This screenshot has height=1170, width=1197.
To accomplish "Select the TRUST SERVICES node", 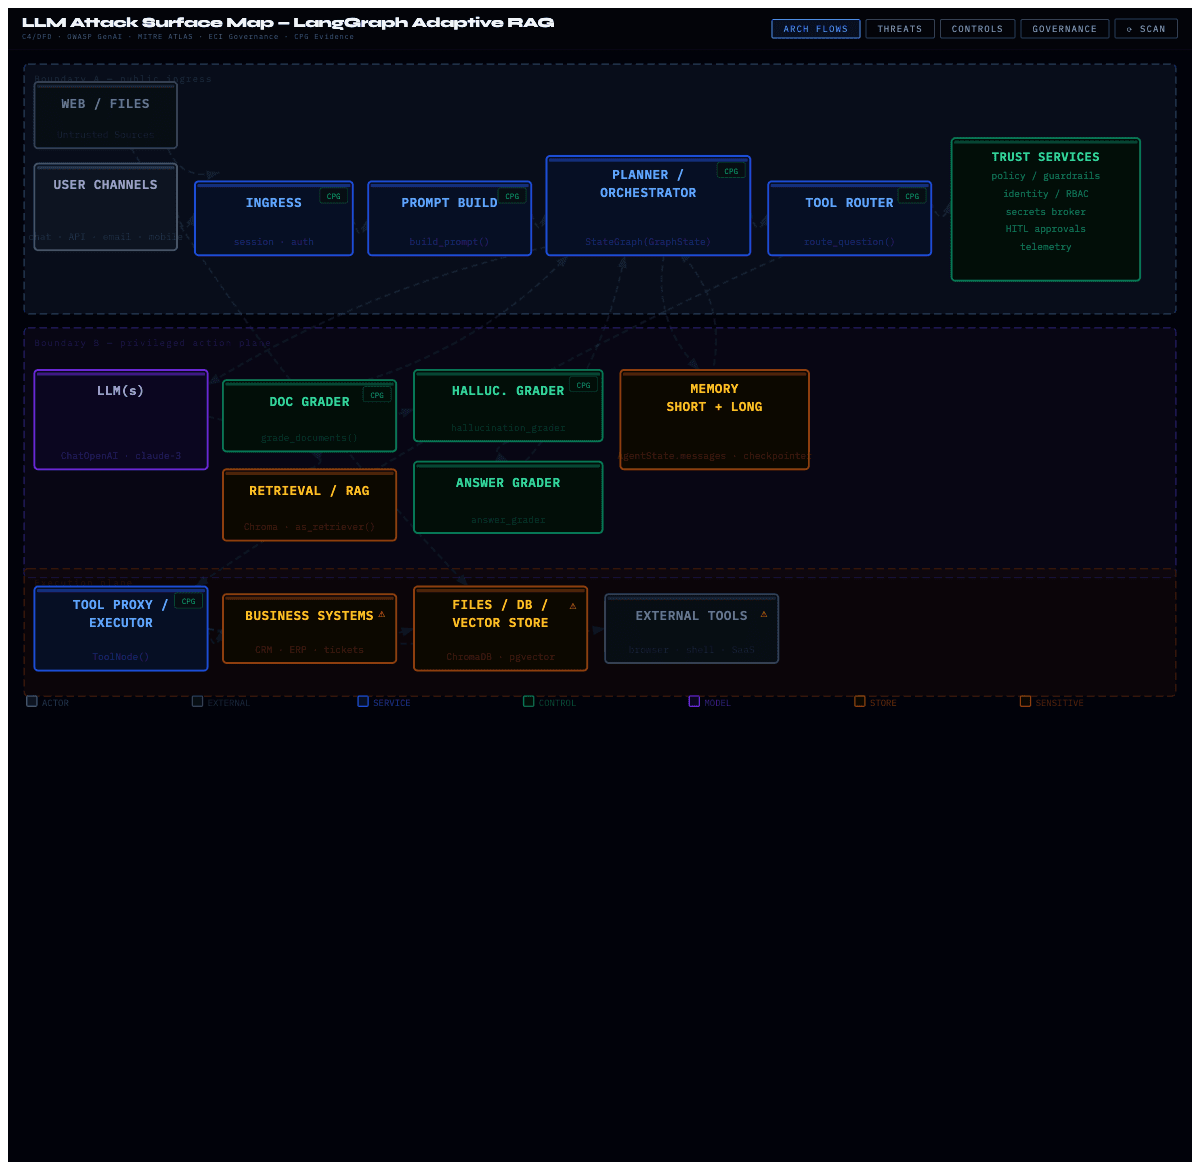I will (1045, 210).
